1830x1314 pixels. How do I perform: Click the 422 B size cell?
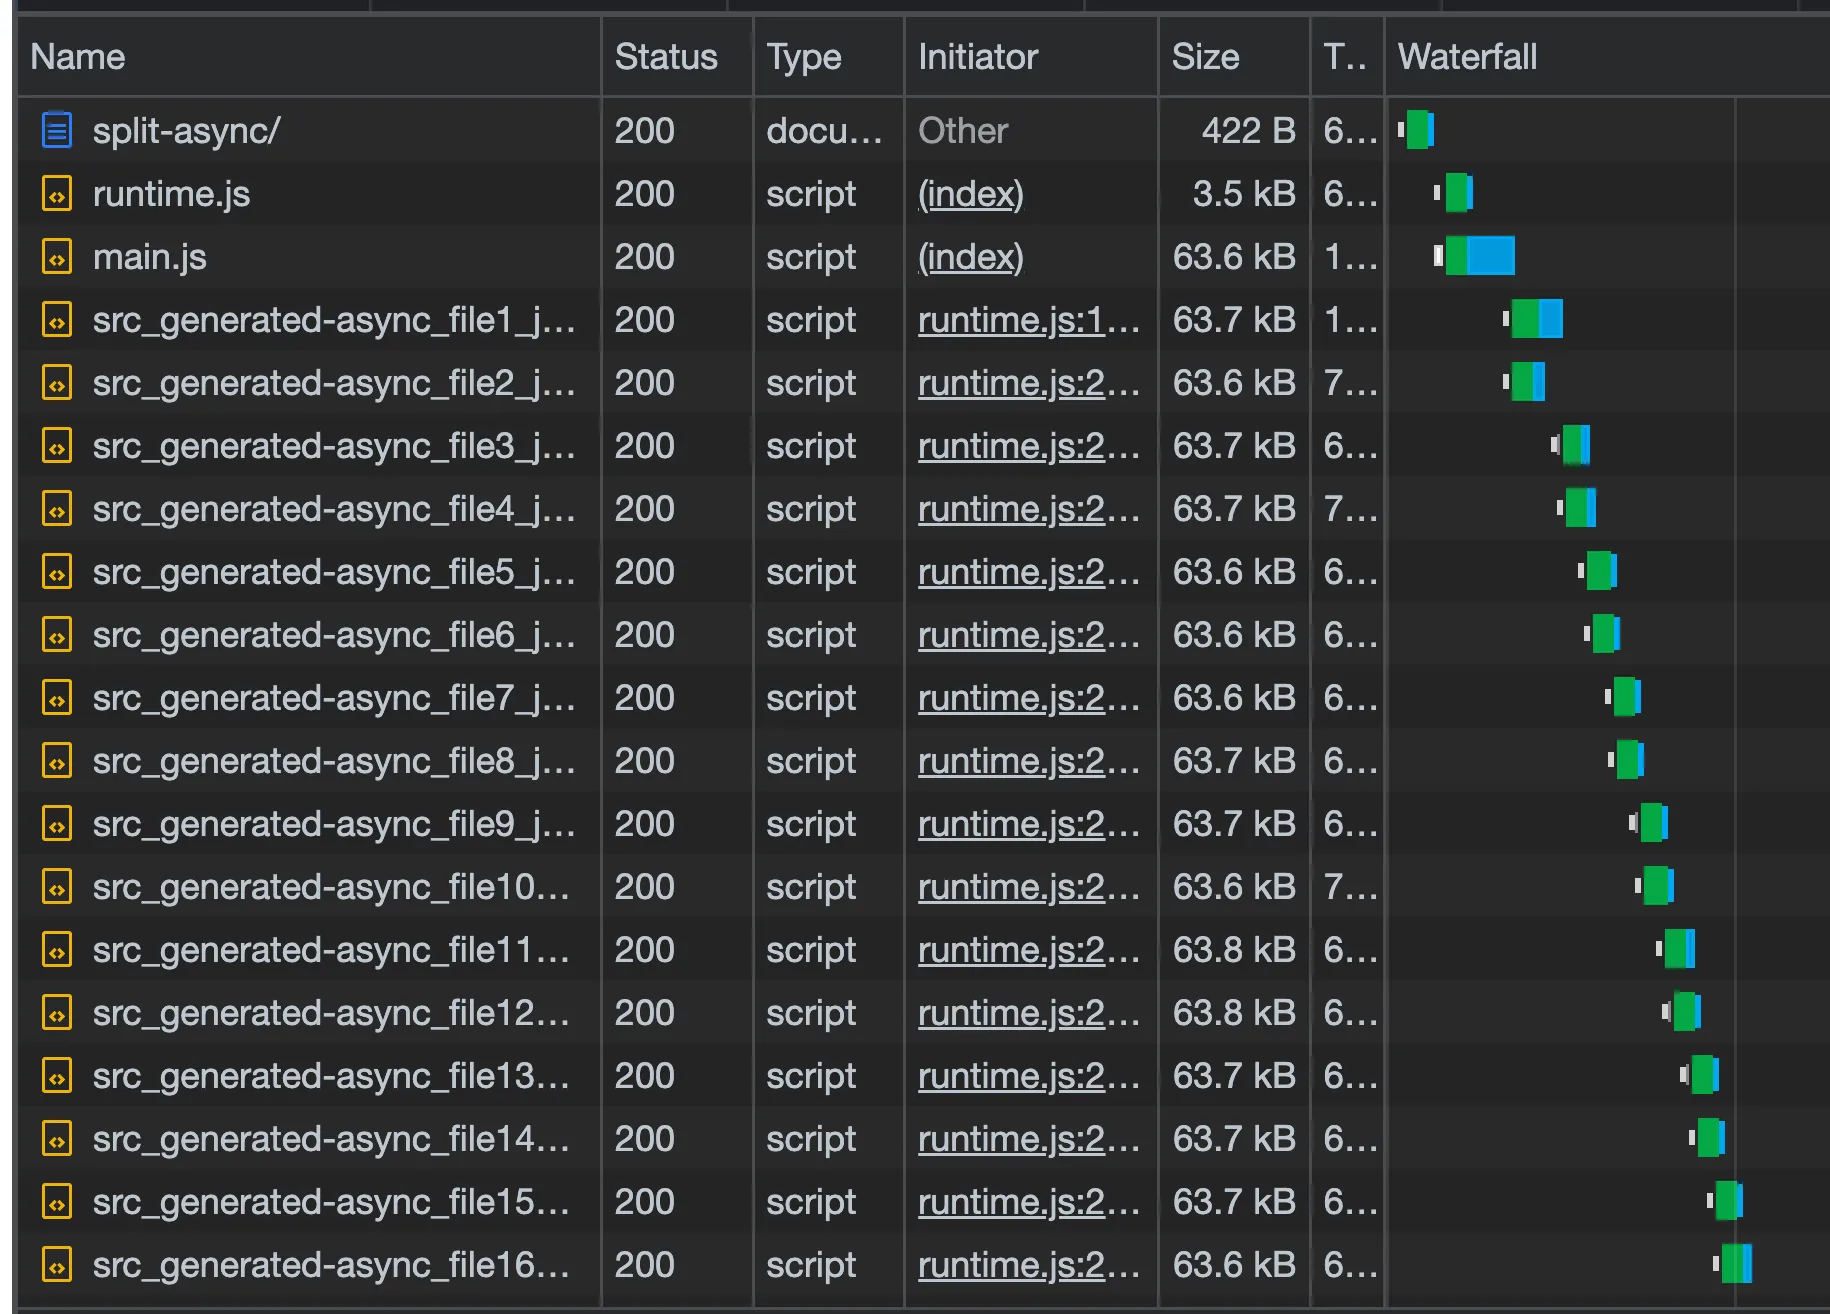pos(1248,130)
